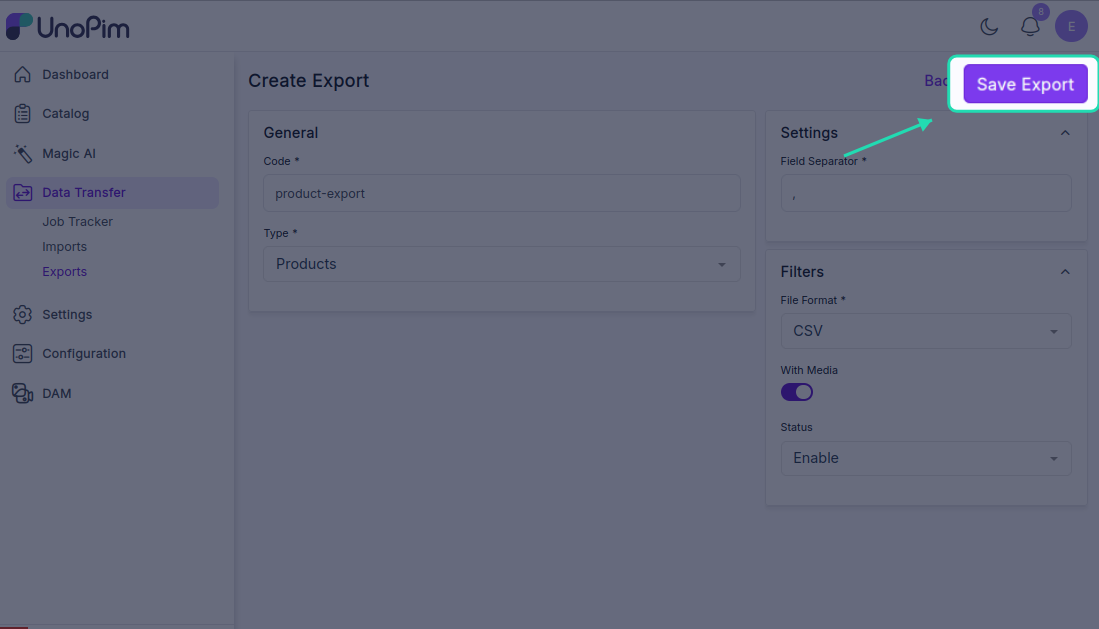
Task: Open Job Tracker submenu
Action: [x=77, y=222]
